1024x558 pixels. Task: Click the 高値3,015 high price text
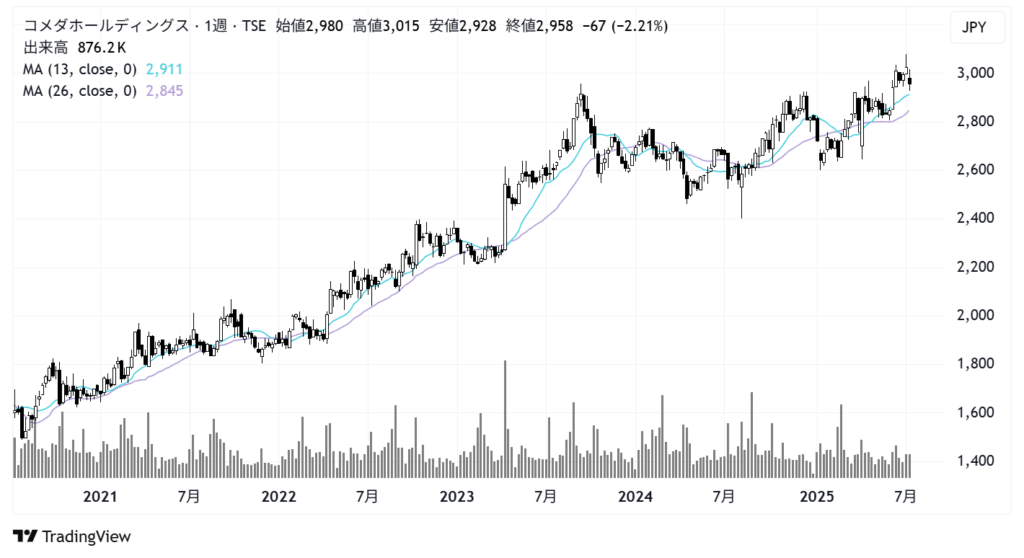386,26
